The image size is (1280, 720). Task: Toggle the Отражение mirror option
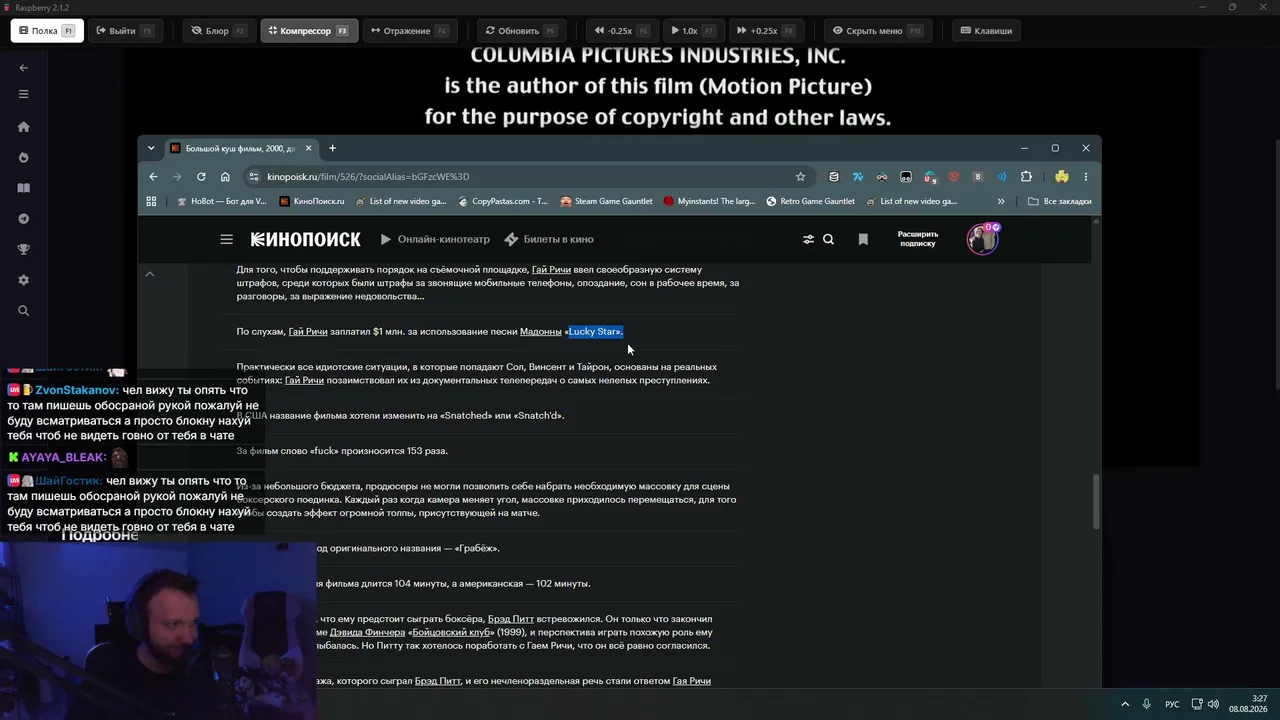point(409,31)
